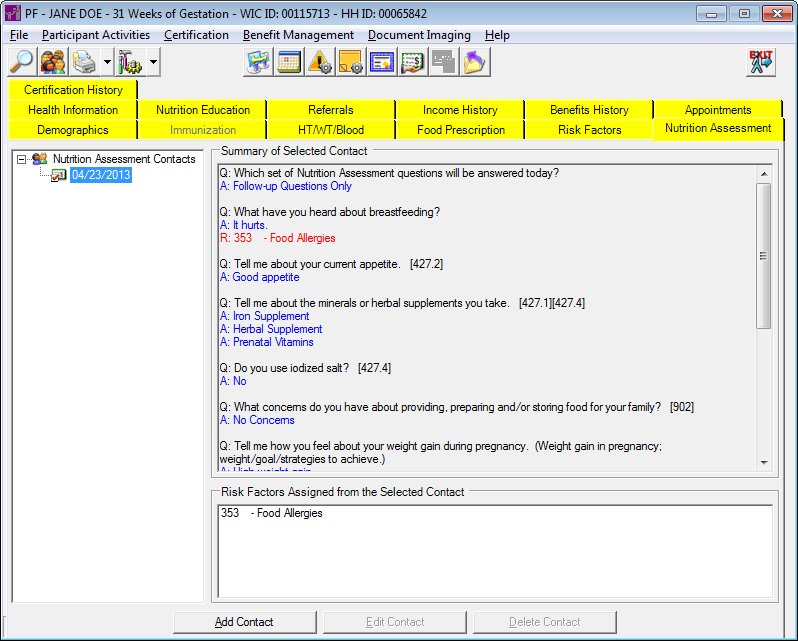Viewport: 798px width, 641px height.
Task: Click the red 'R: 353 - Food Allergies' line
Action: tap(277, 238)
